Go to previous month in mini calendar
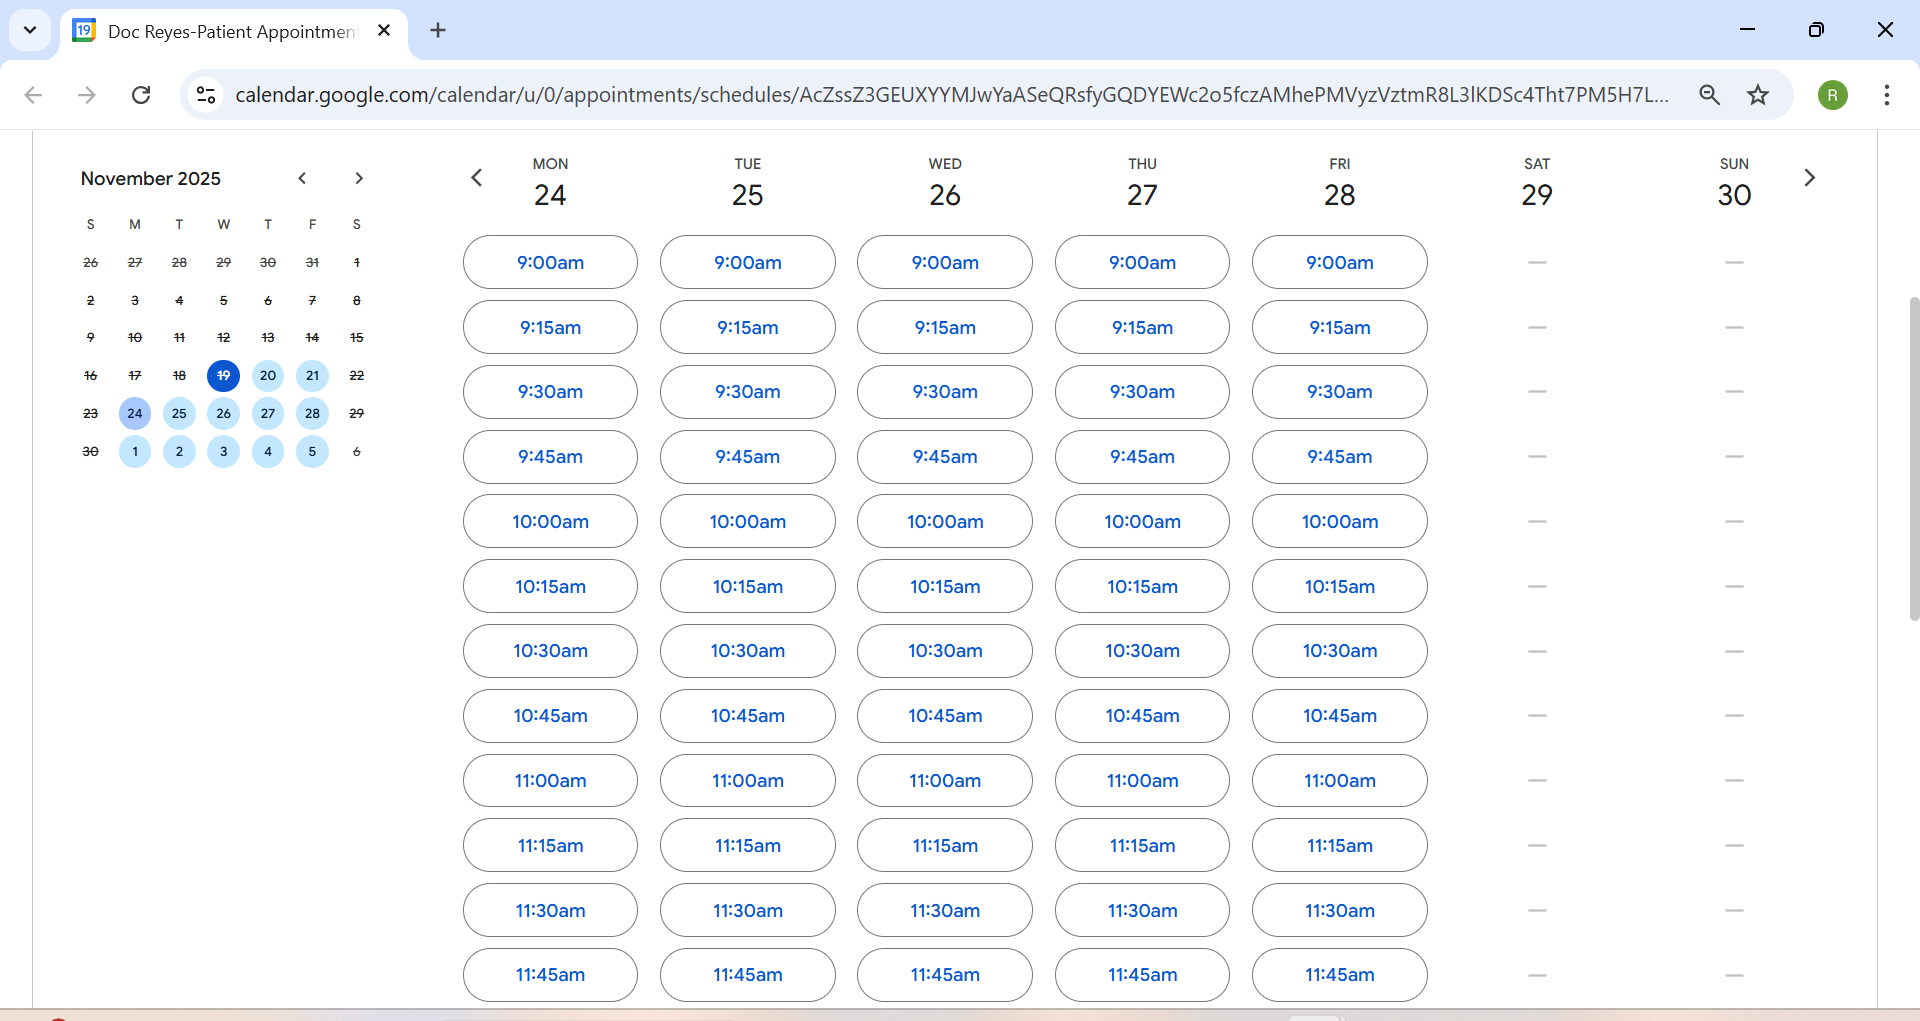Viewport: 1920px width, 1021px height. [302, 178]
